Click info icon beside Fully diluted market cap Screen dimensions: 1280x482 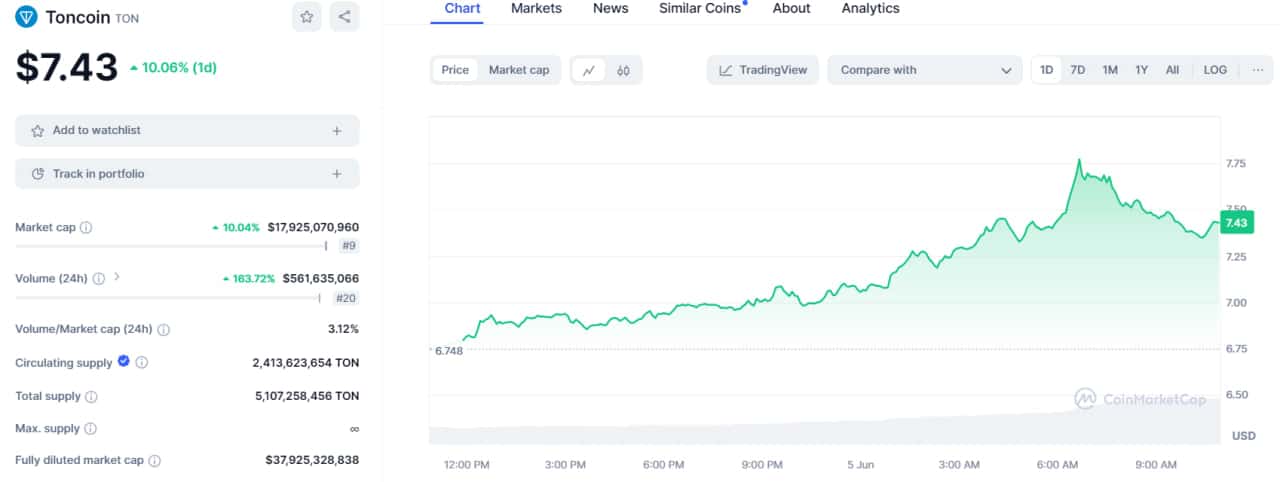coord(155,461)
